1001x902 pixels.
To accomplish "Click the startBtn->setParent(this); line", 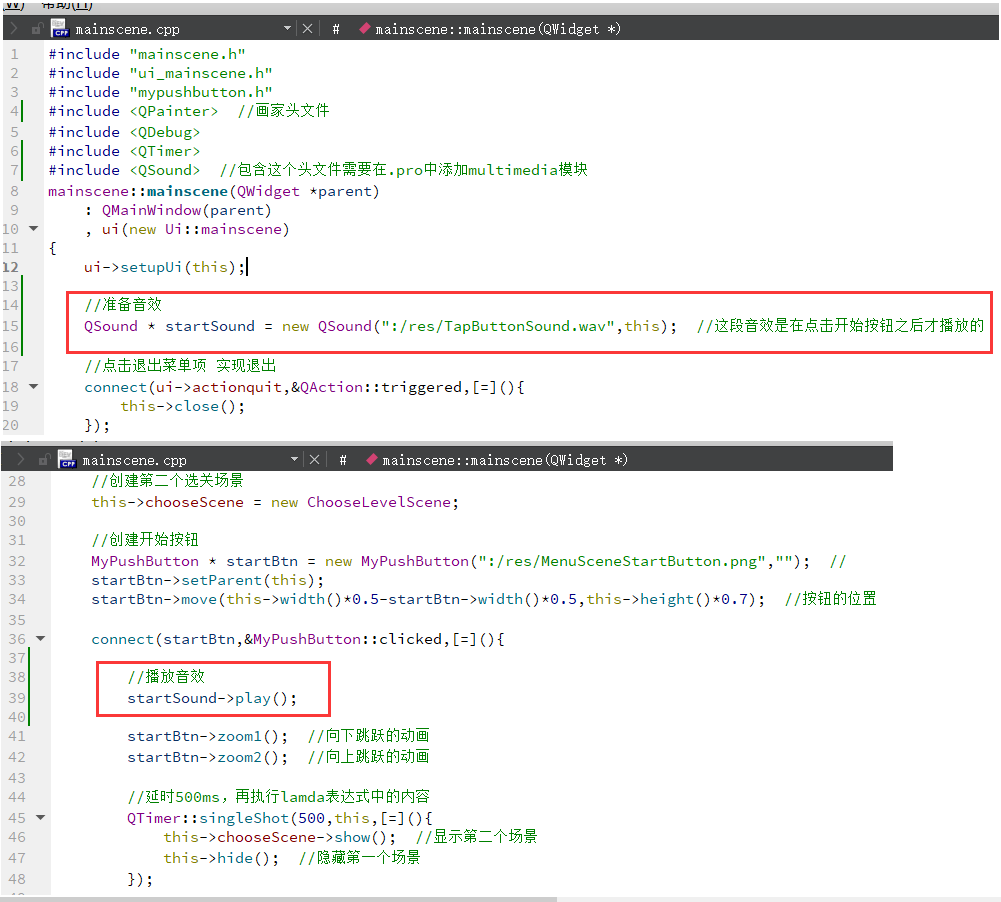I will [207, 580].
